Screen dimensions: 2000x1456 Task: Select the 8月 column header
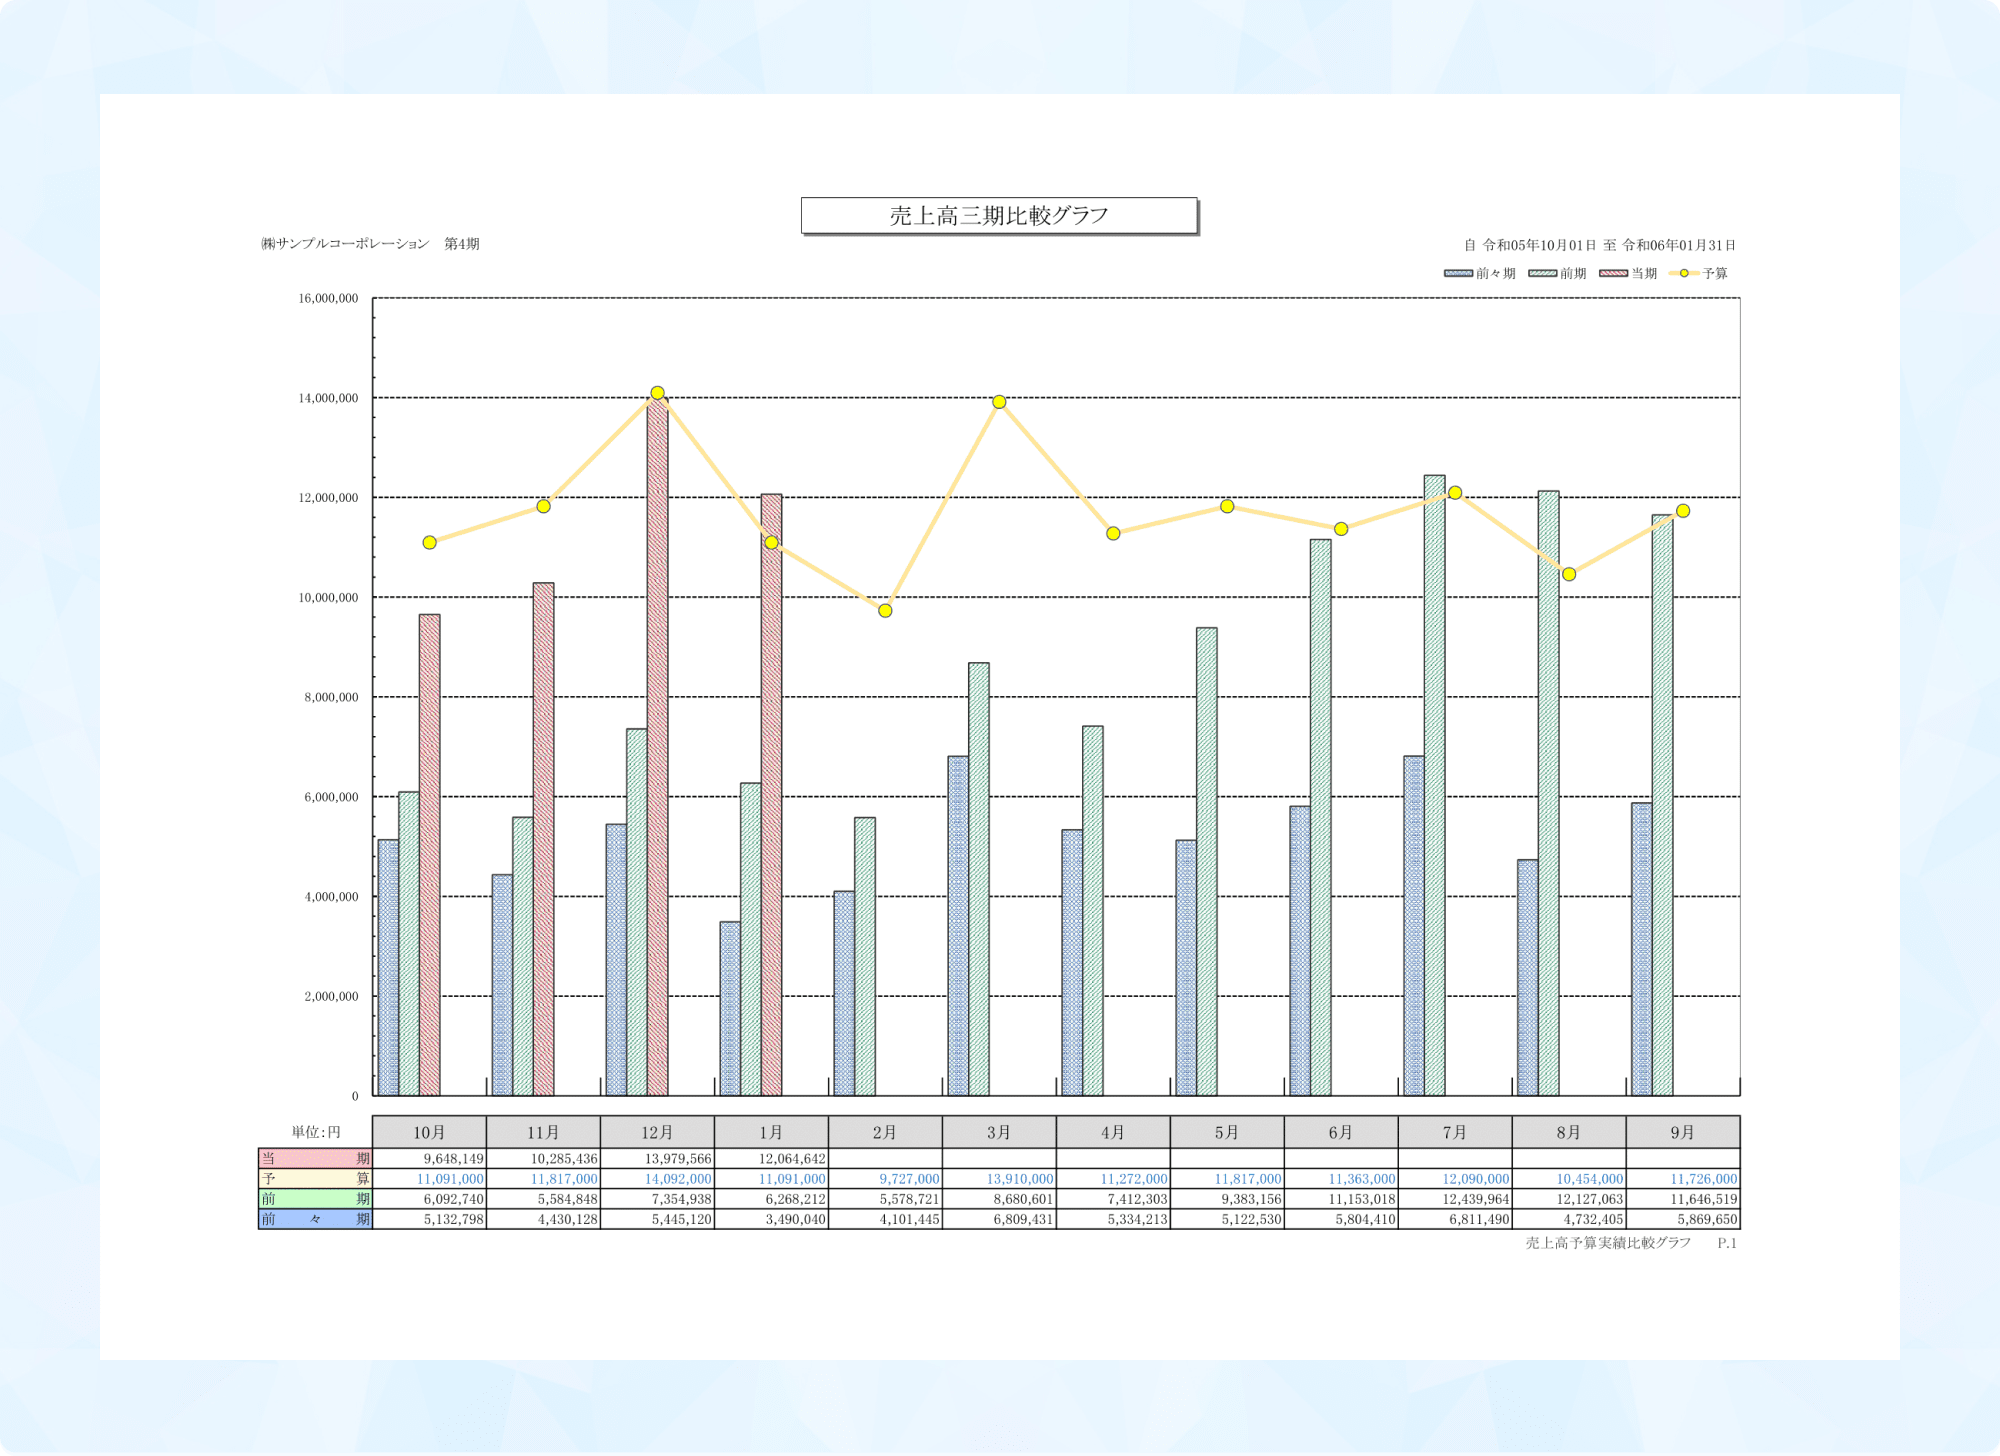[1569, 1132]
